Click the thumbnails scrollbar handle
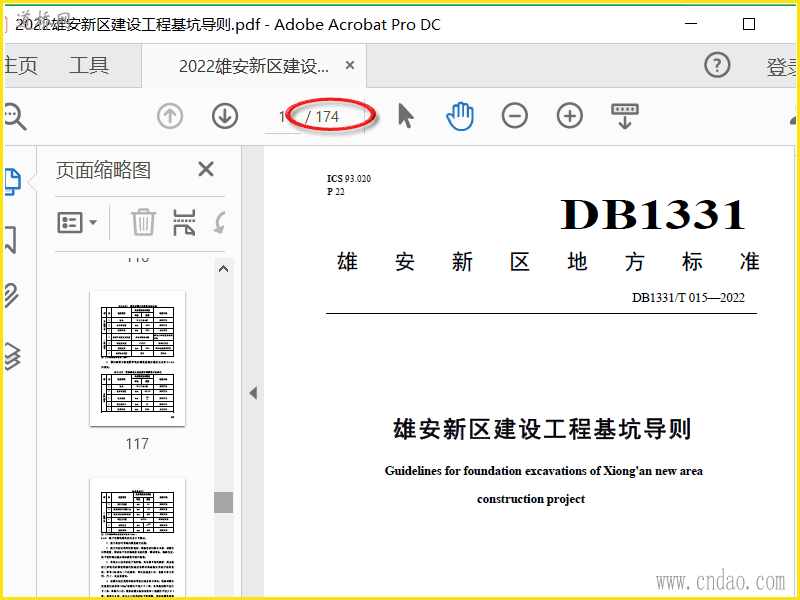The width and height of the screenshot is (800, 600). click(x=223, y=503)
